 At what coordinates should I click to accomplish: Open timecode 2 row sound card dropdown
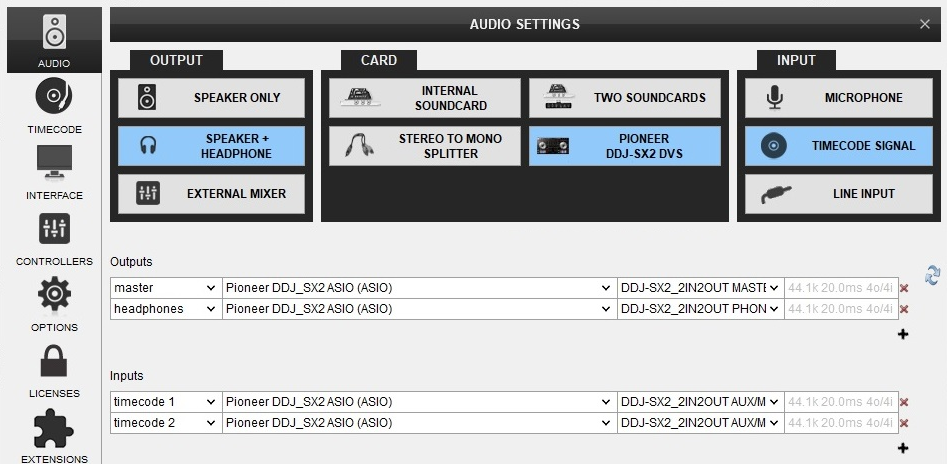[419, 424]
